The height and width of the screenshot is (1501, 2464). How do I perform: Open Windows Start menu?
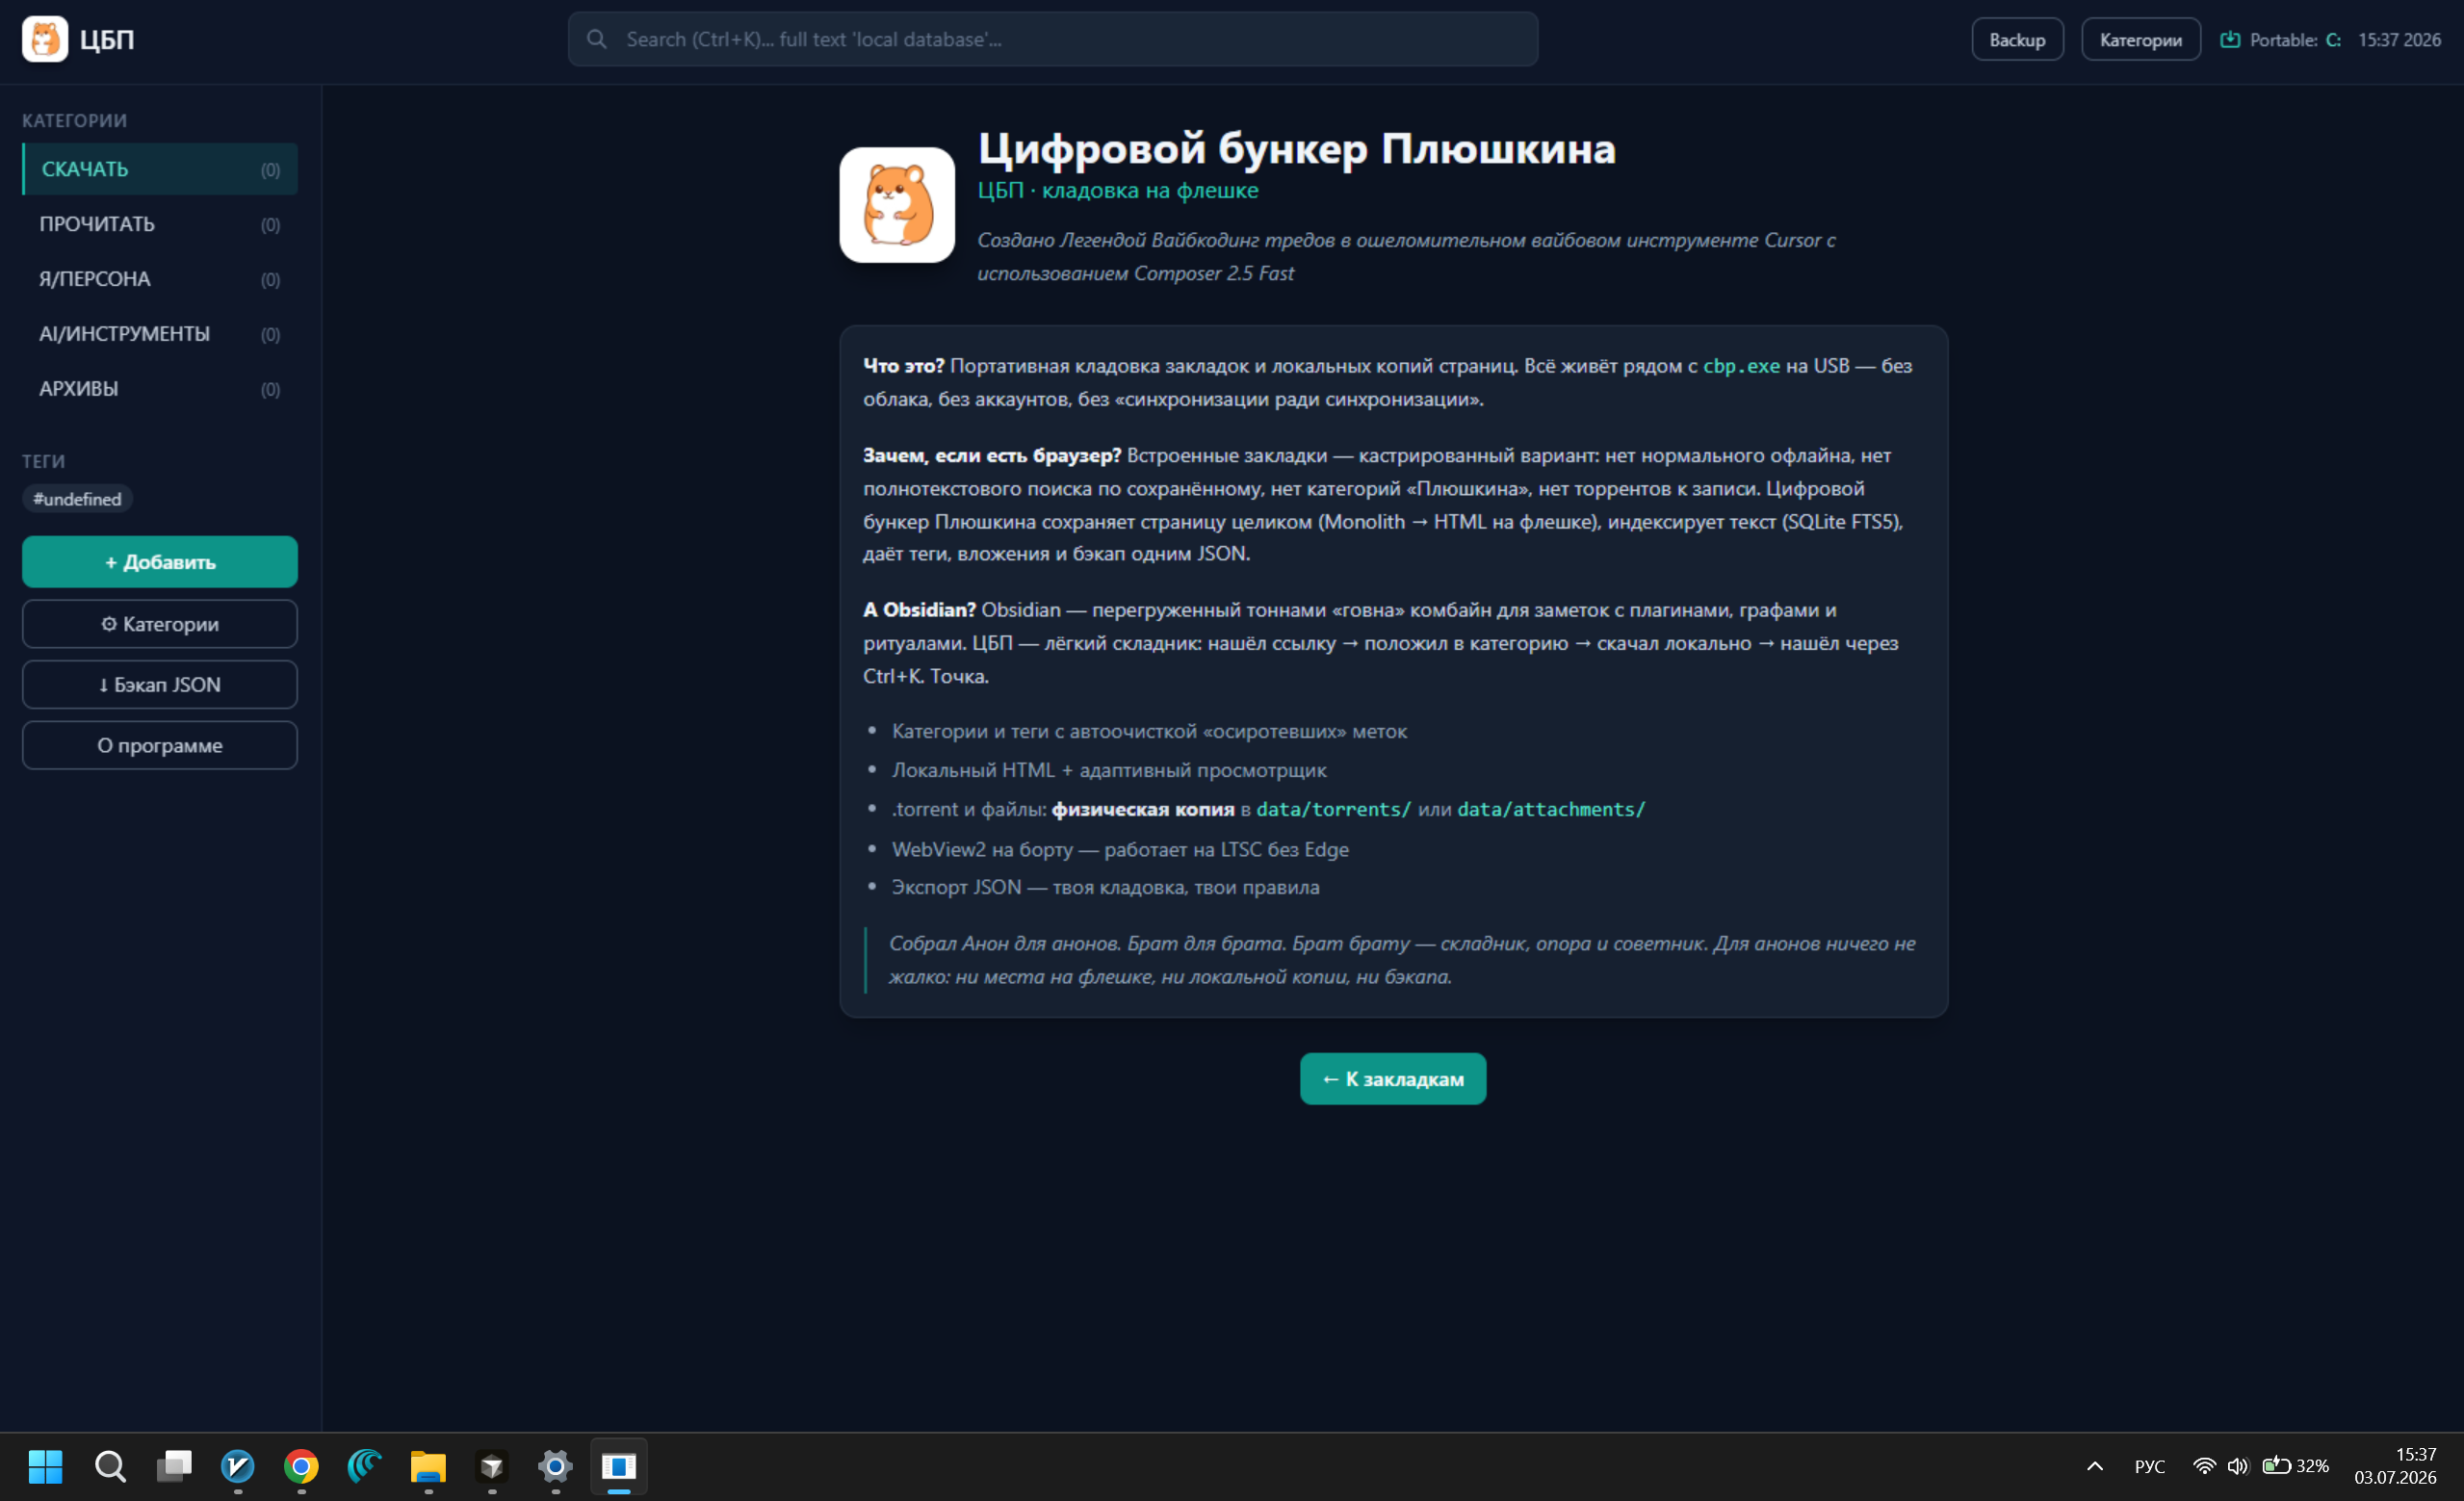pyautogui.click(x=45, y=1466)
